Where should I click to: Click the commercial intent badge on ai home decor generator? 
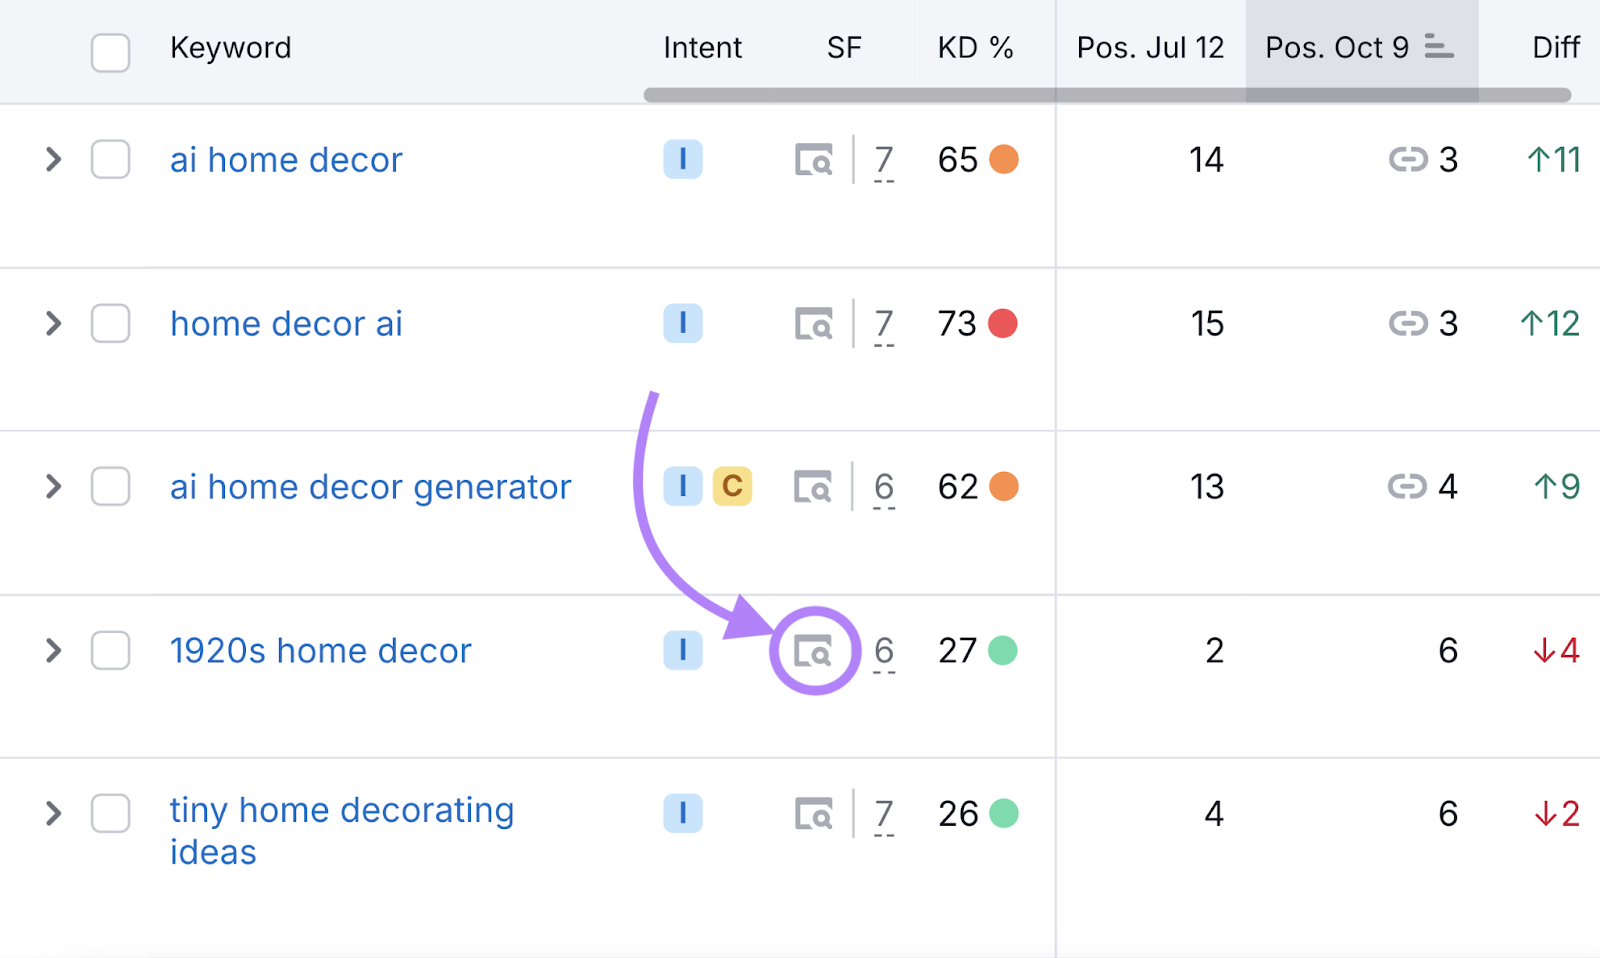733,487
